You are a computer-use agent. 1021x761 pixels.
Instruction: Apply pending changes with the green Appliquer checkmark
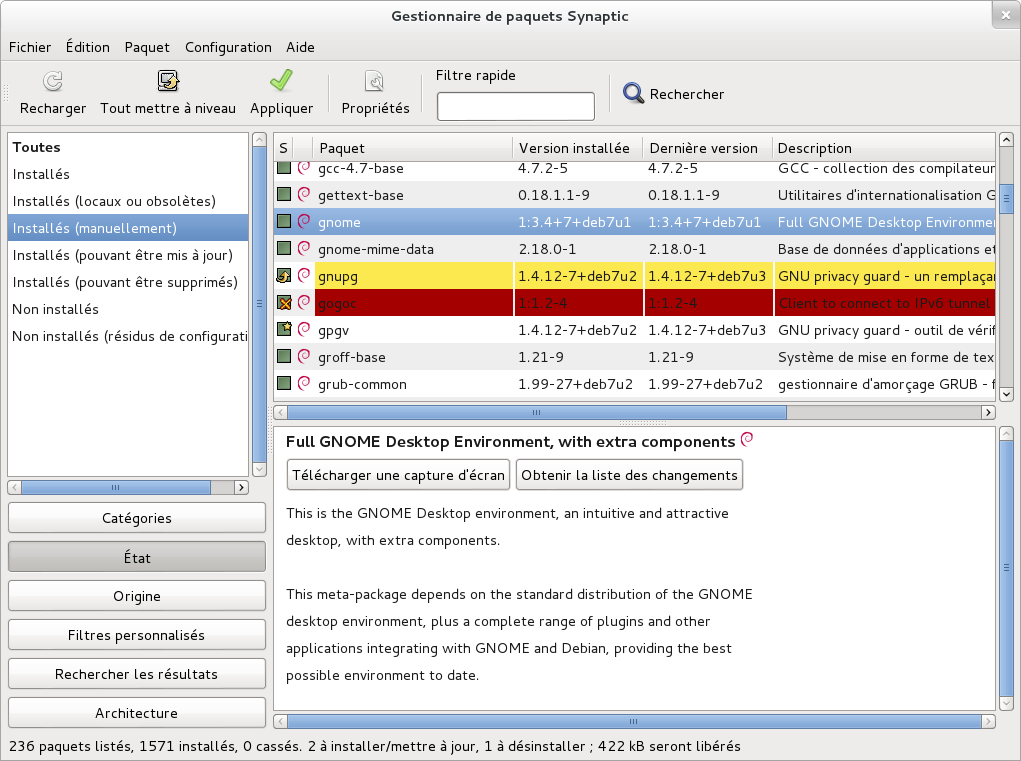coord(281,81)
